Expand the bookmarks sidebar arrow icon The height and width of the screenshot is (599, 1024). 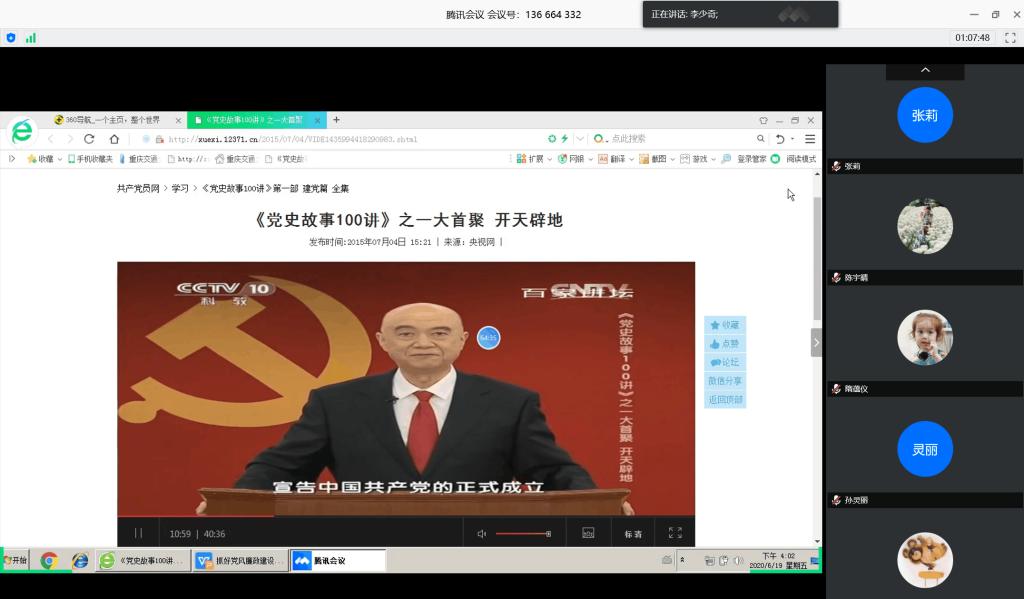tap(12, 159)
